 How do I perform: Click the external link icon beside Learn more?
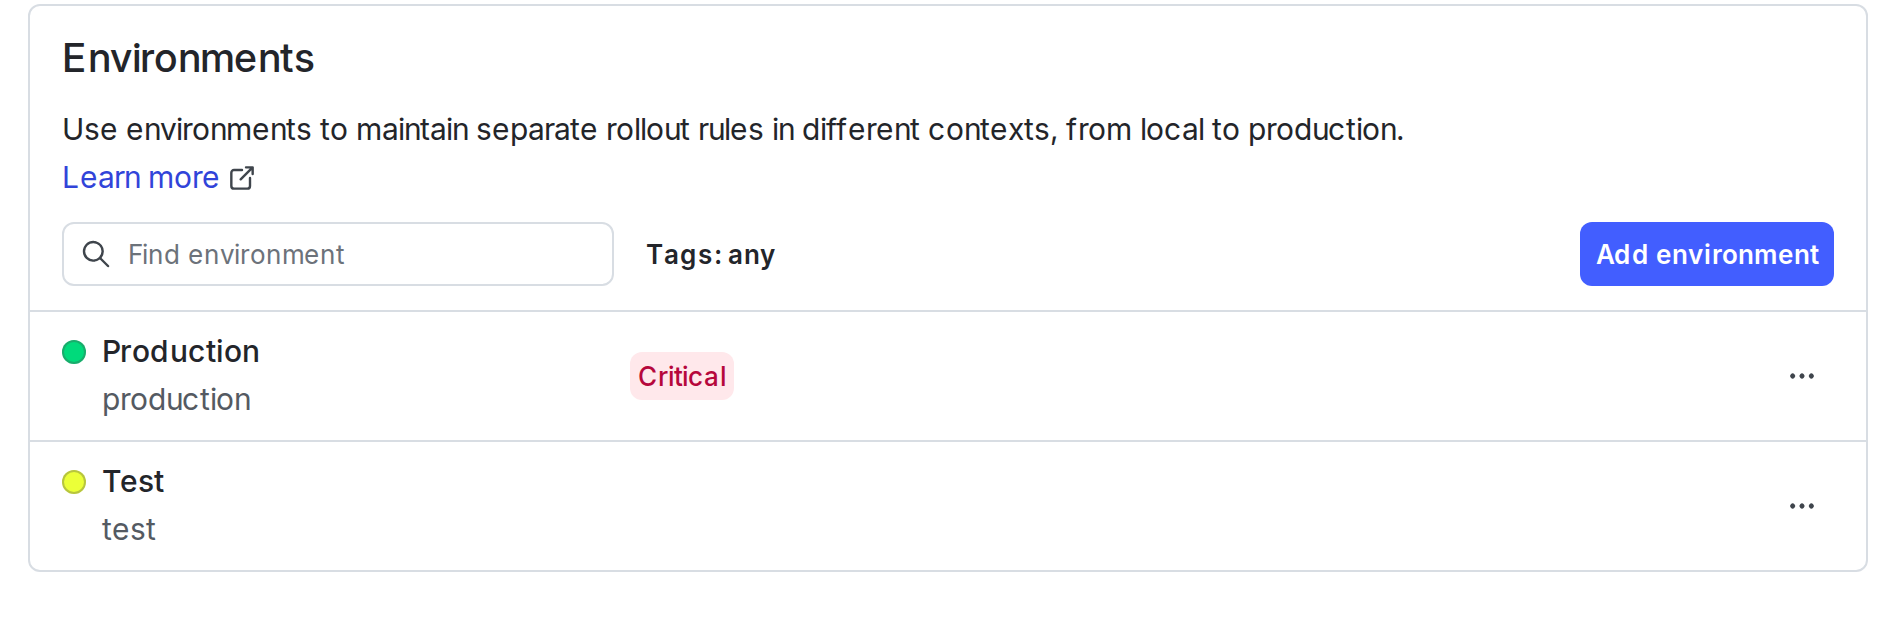(242, 178)
